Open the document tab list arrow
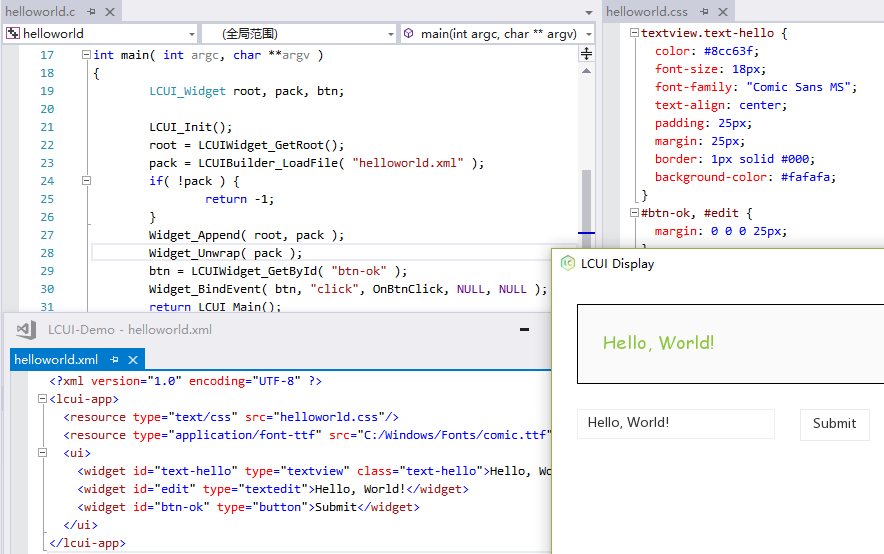The width and height of the screenshot is (884, 554). point(589,12)
